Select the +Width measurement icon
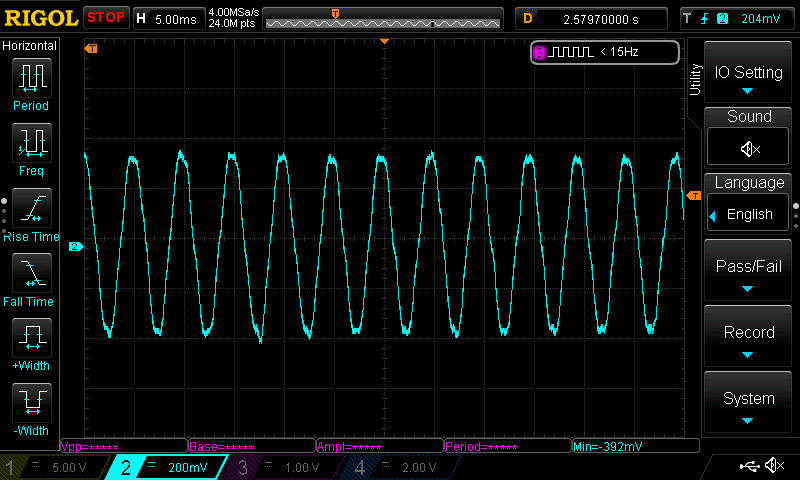The height and width of the screenshot is (480, 800). pyautogui.click(x=31, y=339)
